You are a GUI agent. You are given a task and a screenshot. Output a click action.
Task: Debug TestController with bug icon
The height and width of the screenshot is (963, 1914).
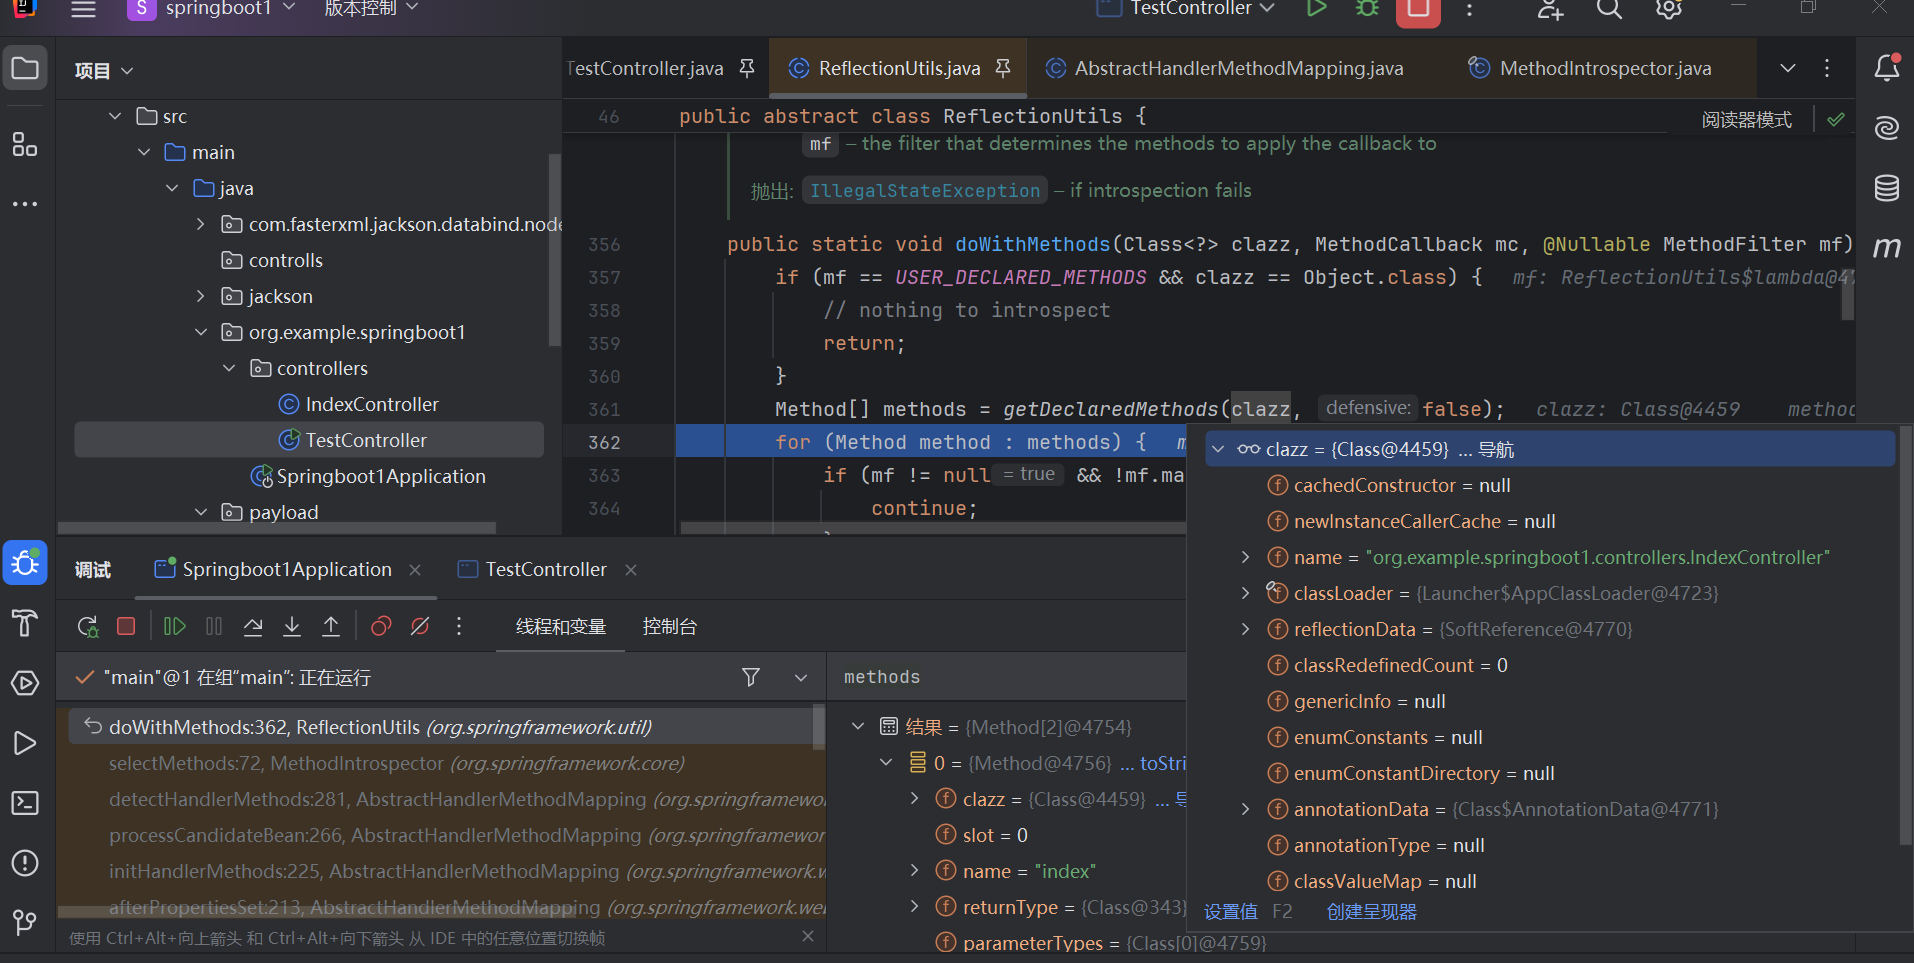[x=1367, y=9]
